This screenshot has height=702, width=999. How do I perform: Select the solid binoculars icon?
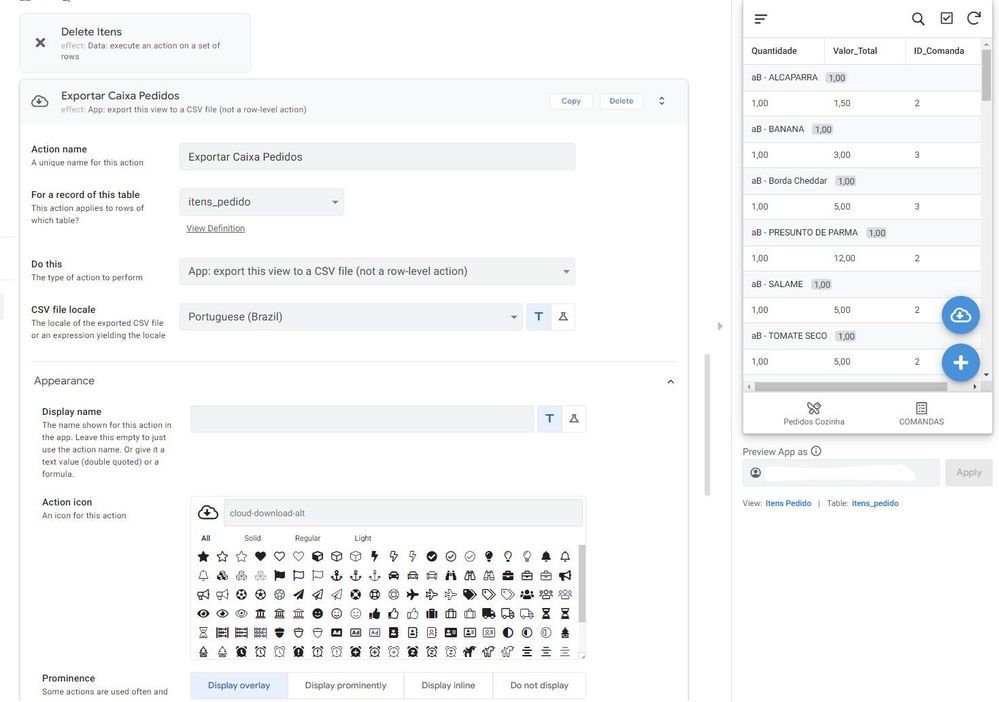[450, 576]
